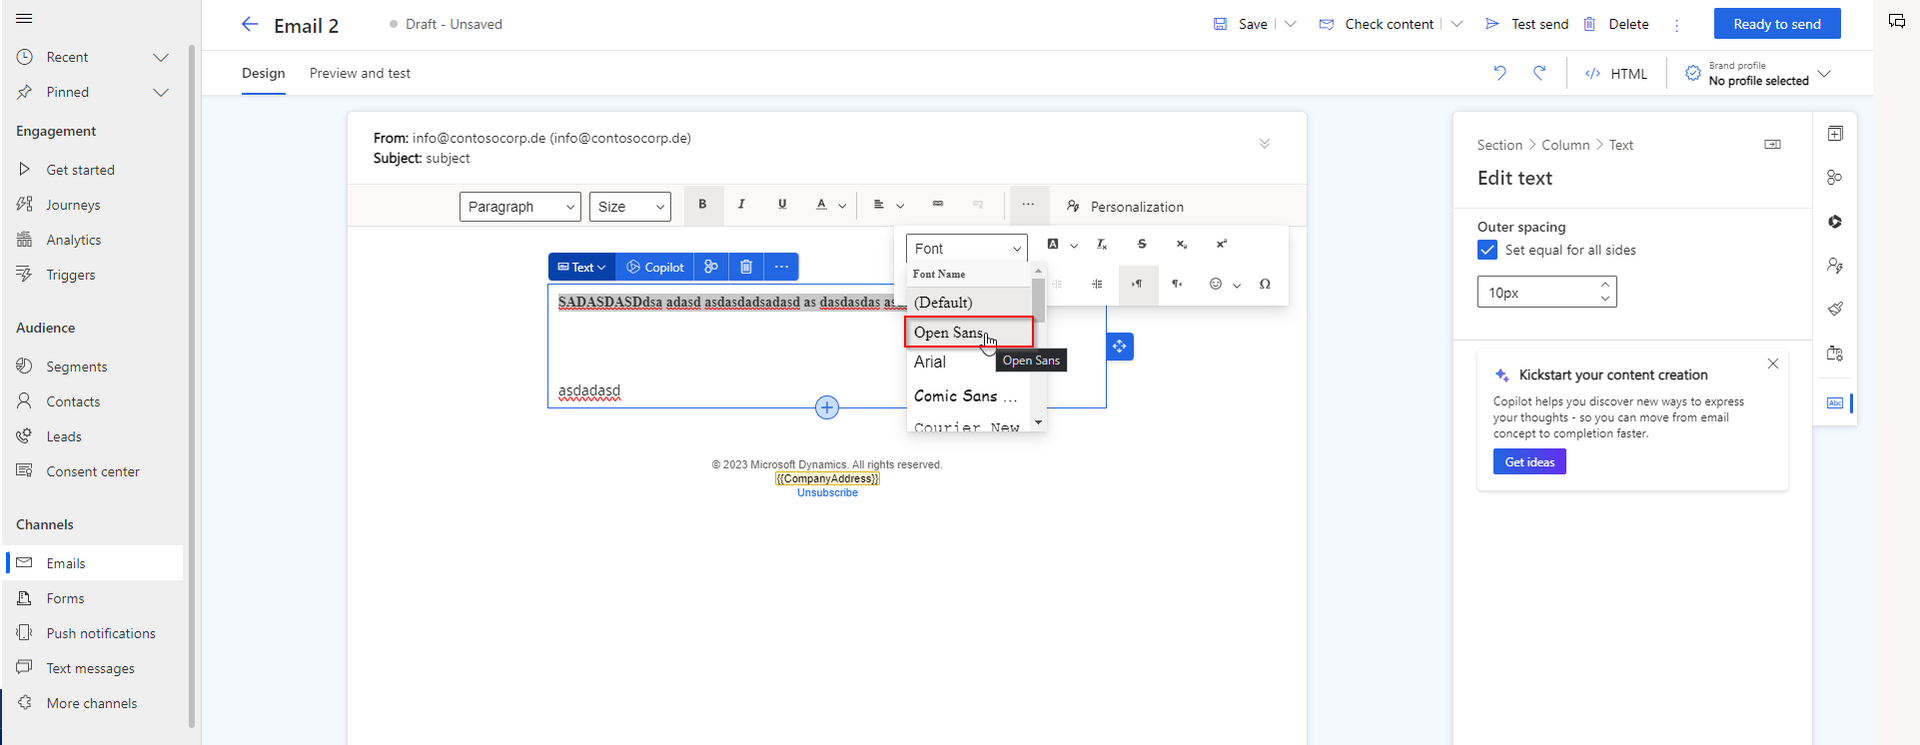Insert special character with omega icon
This screenshot has width=1920, height=745.
1265,284
